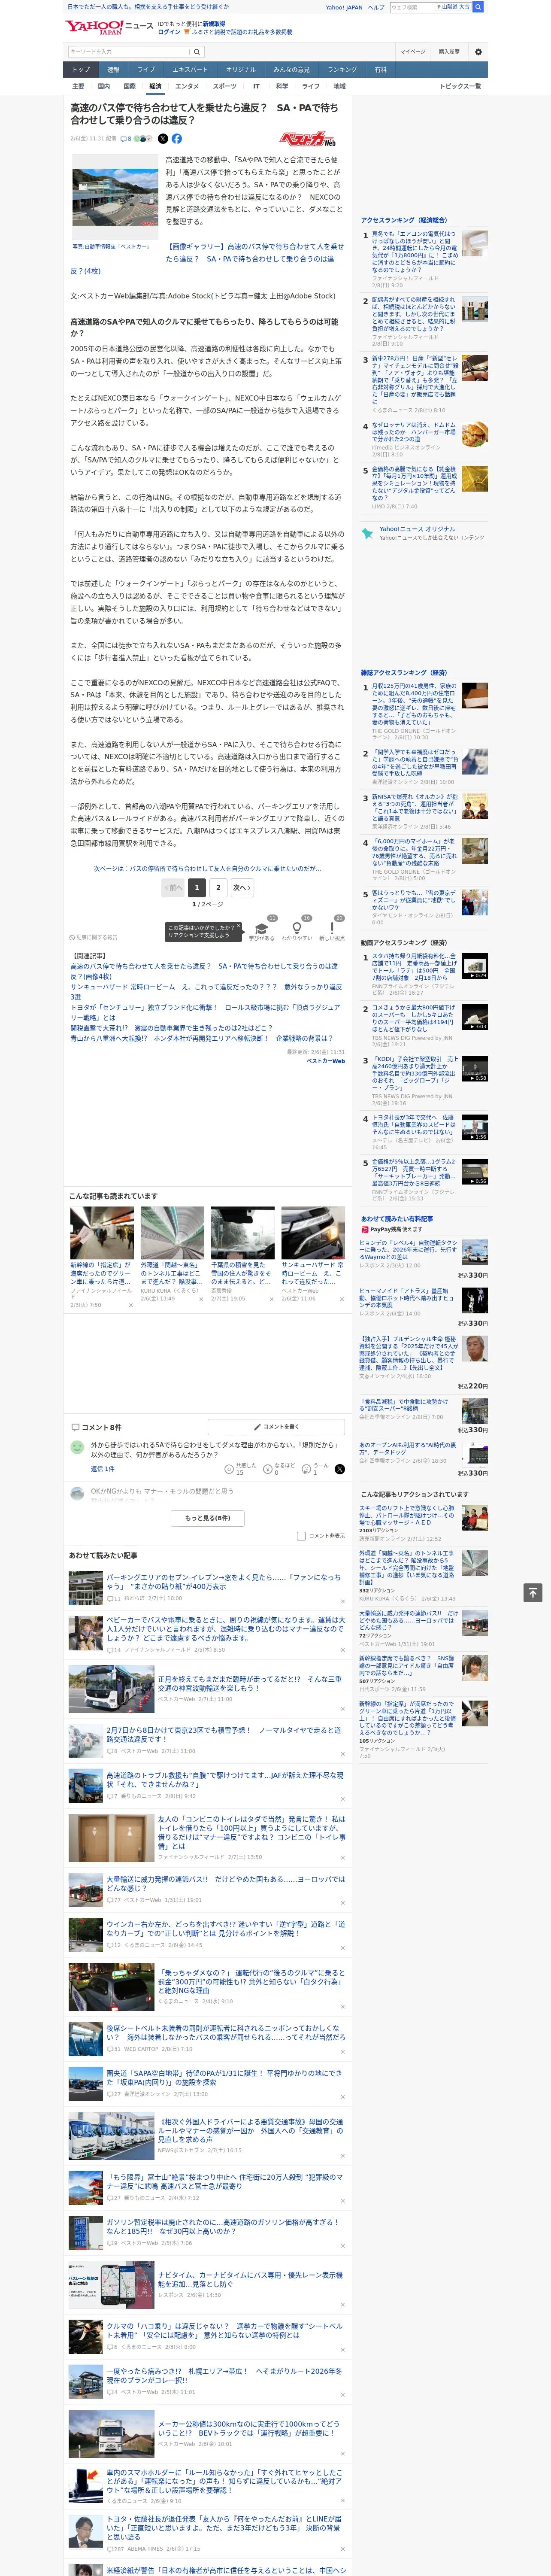Open the 千葉県の積雪 recommended thumbnail
551x2576 pixels.
(242, 1233)
